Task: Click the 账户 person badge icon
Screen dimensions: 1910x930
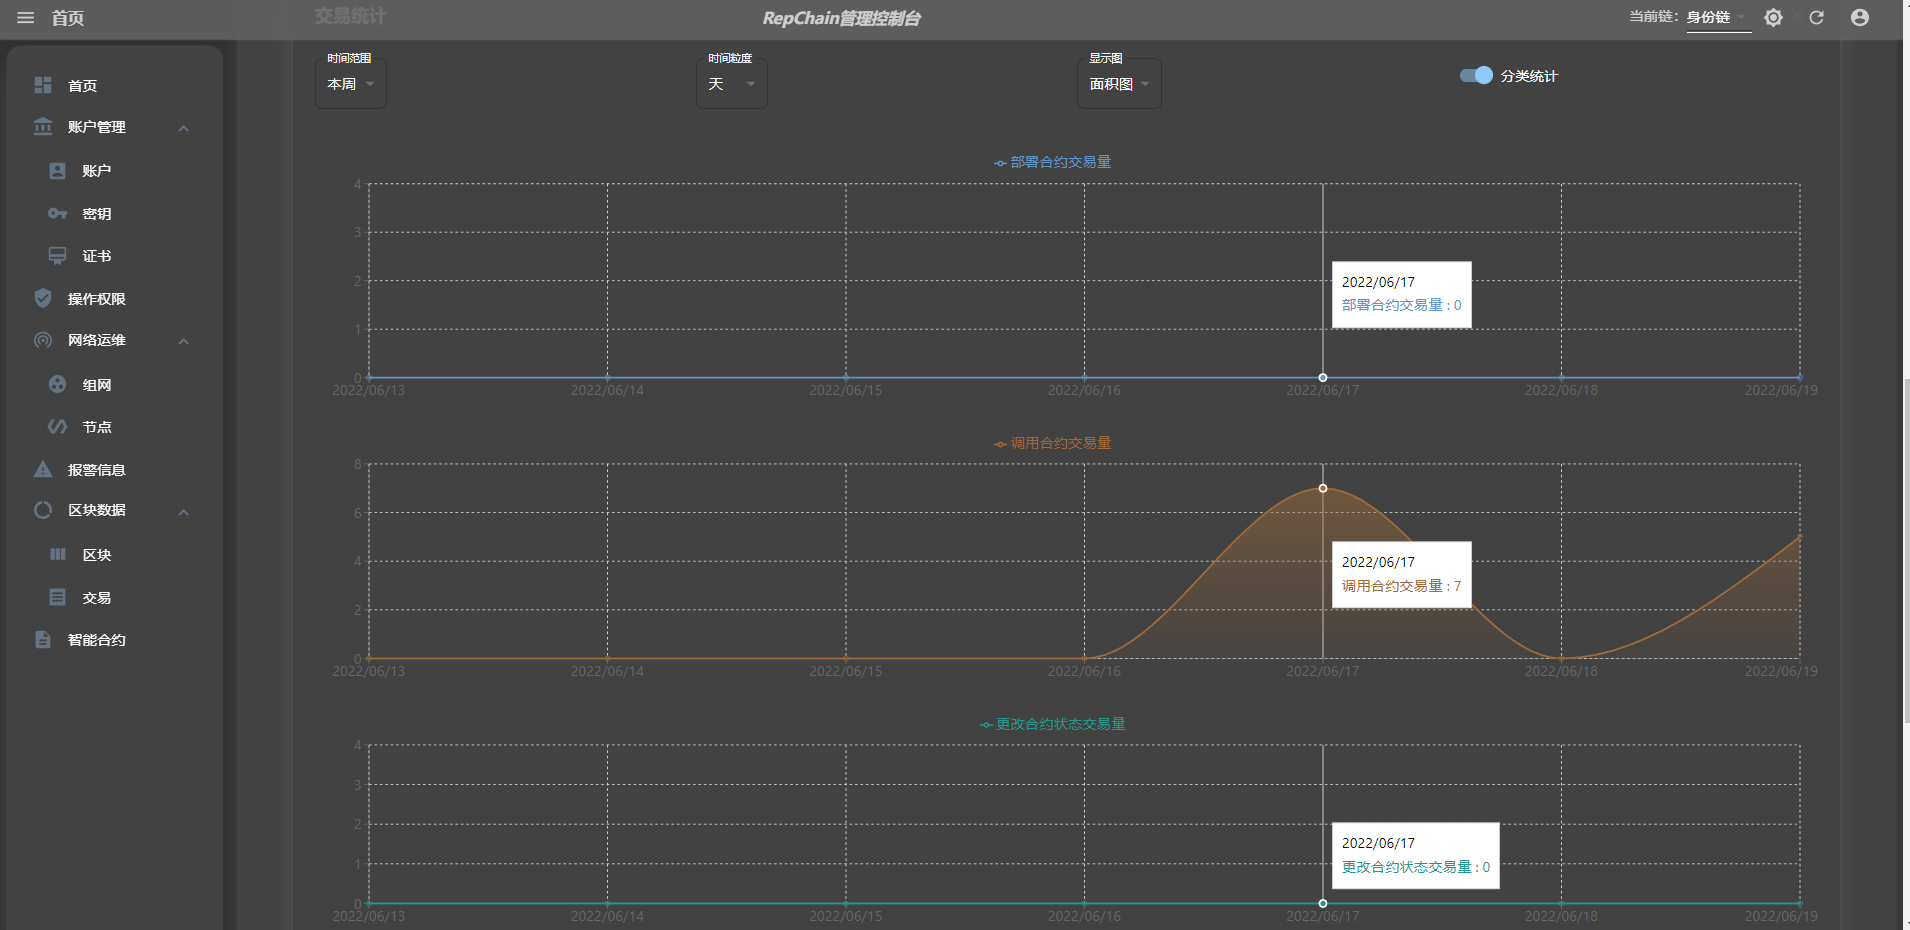Action: pyautogui.click(x=58, y=171)
